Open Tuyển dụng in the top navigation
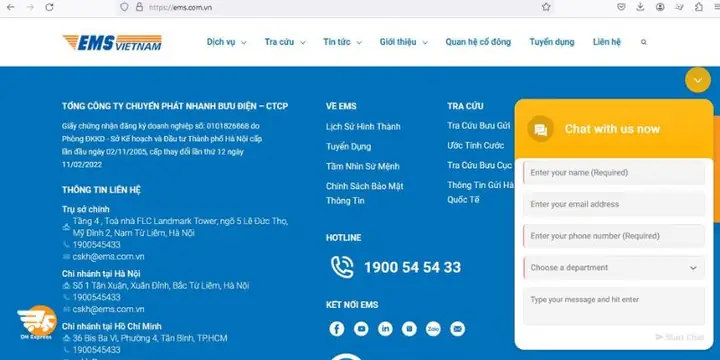The image size is (720, 360). point(551,42)
